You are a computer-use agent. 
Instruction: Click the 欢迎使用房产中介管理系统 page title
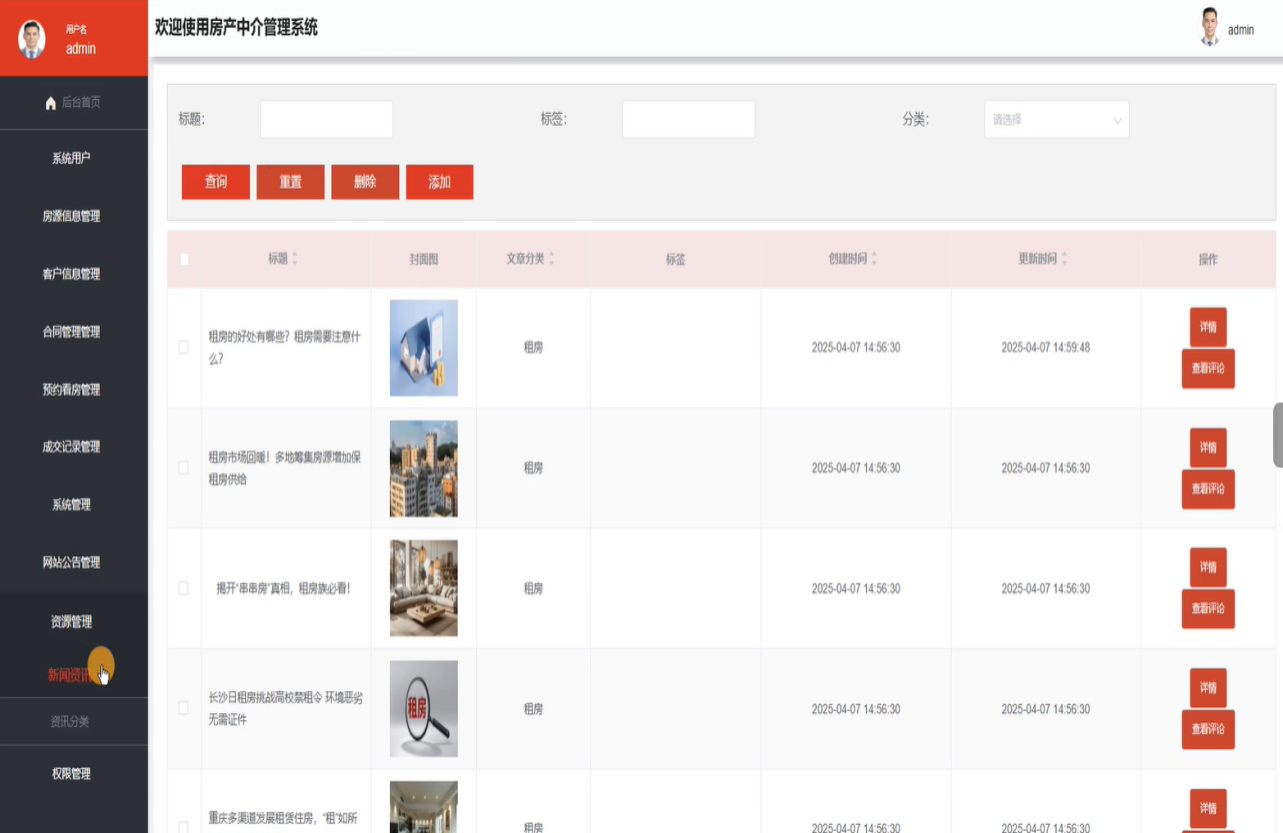236,28
